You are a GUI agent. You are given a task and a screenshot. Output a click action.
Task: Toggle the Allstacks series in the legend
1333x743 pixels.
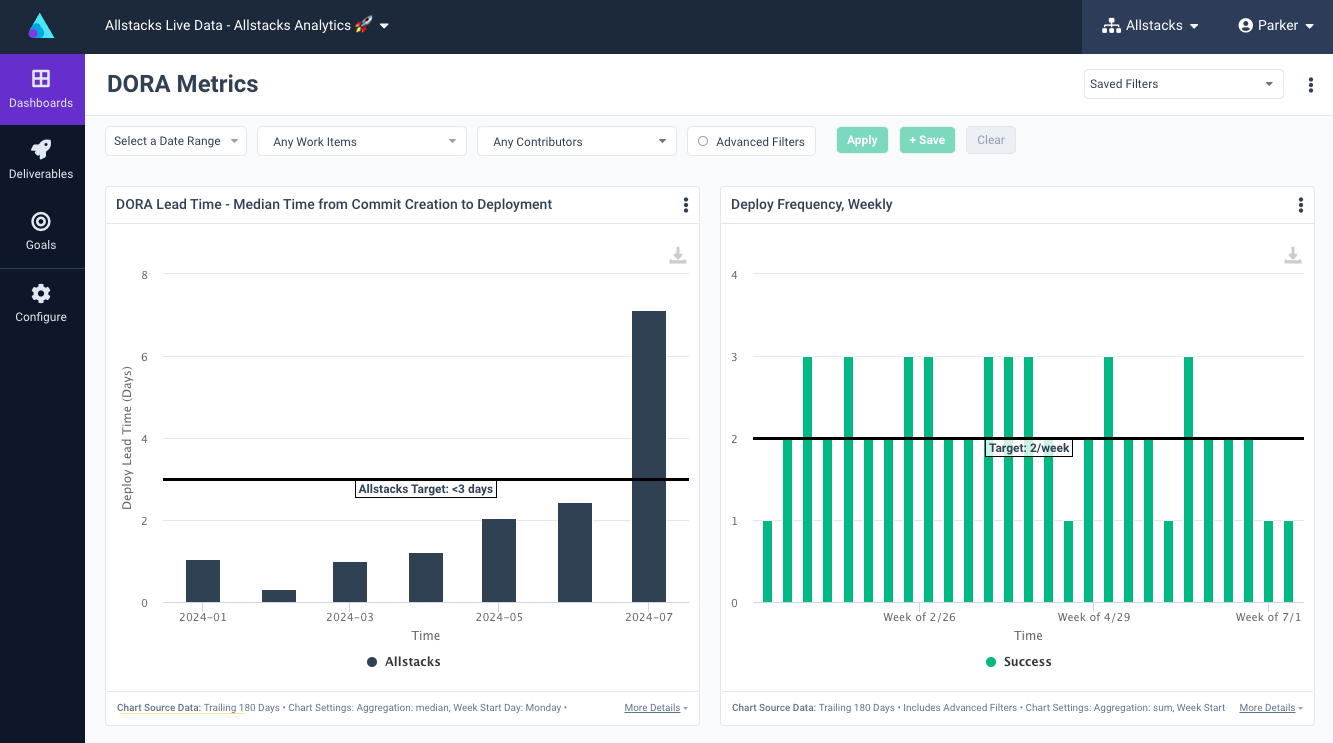[403, 661]
